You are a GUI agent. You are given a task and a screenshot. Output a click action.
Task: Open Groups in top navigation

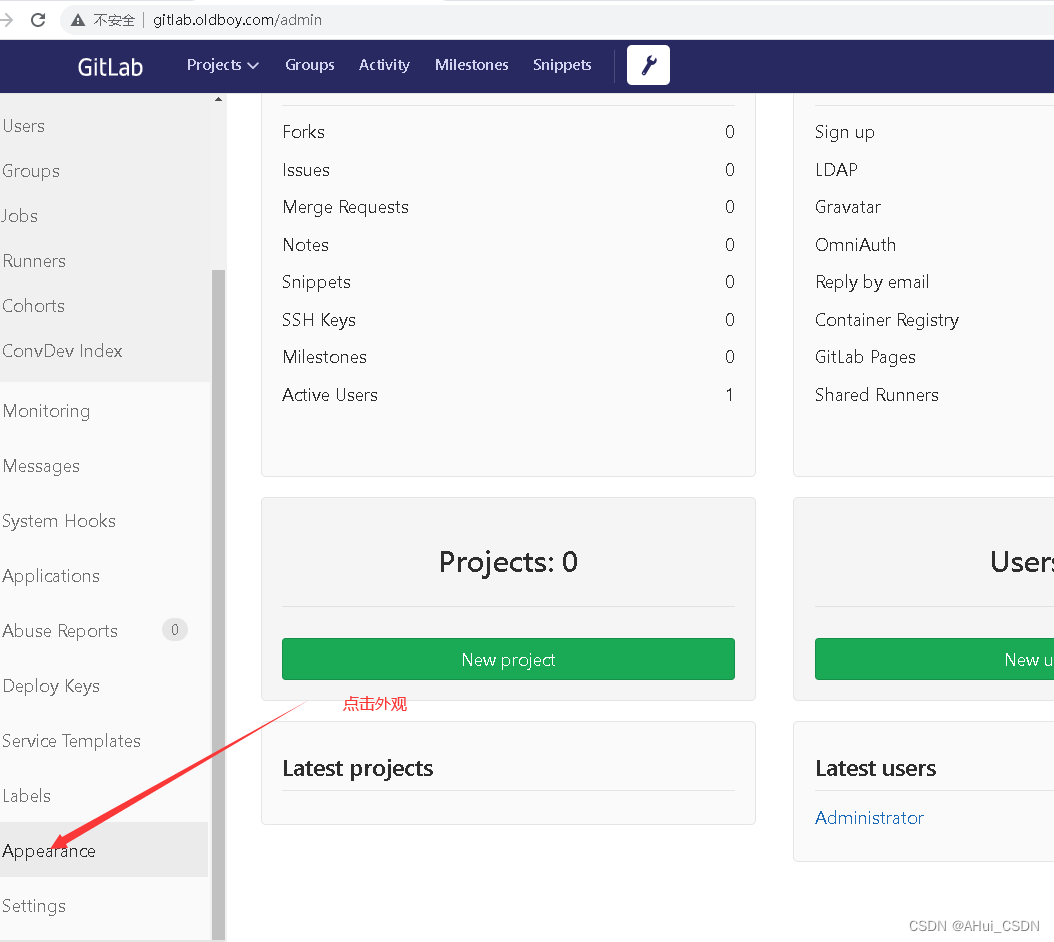[x=309, y=65]
